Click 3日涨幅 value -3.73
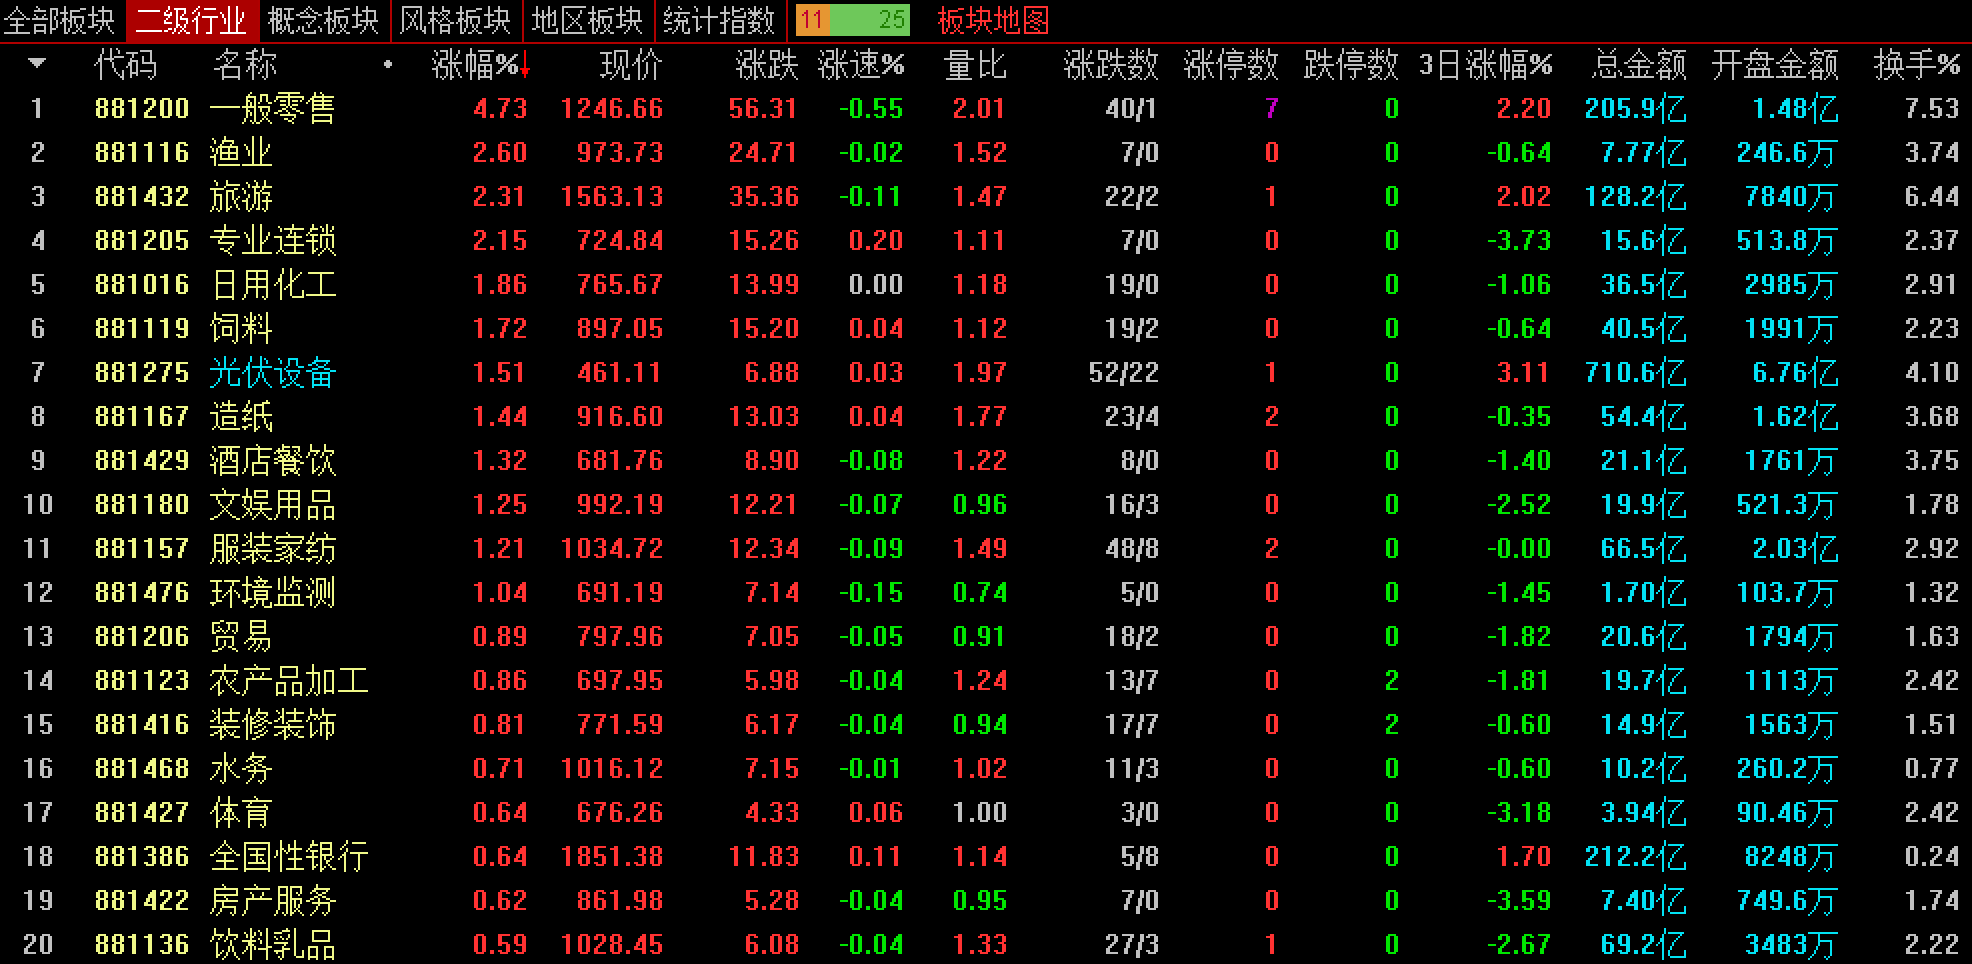 pos(1519,240)
